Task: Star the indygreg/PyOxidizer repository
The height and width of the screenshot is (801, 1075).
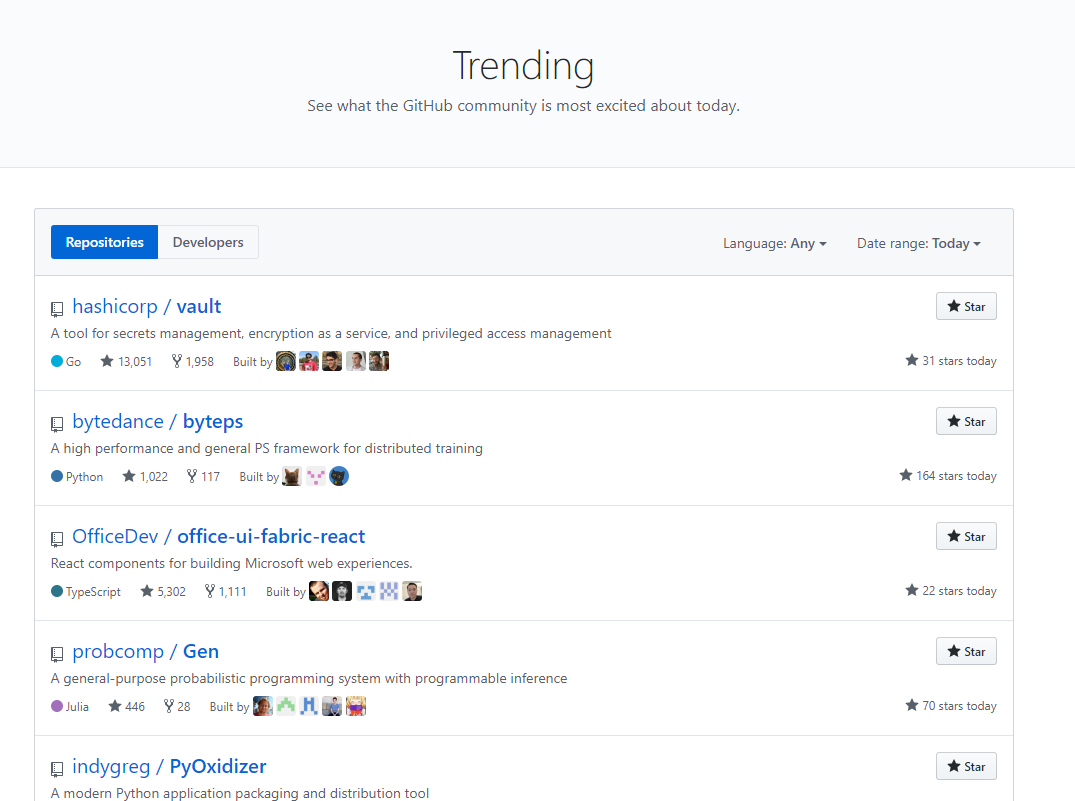Action: click(966, 767)
